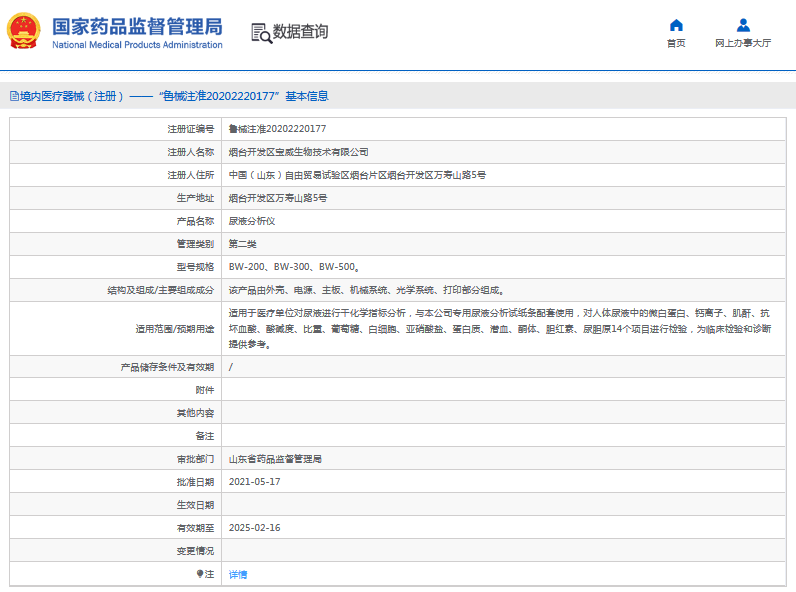The height and width of the screenshot is (592, 796).
Task: Click the 国家药品监督管理局 title
Action: 137,26
